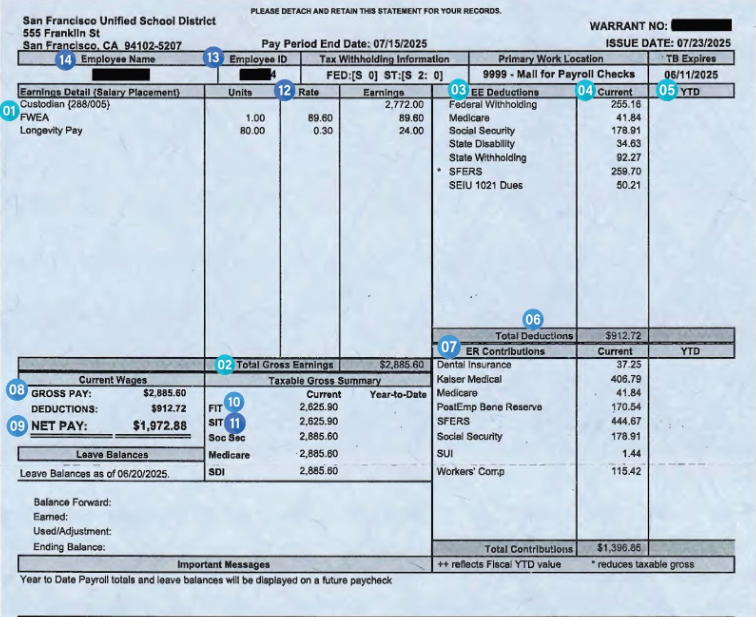Click the 'WARRANT NO:' label

629,26
